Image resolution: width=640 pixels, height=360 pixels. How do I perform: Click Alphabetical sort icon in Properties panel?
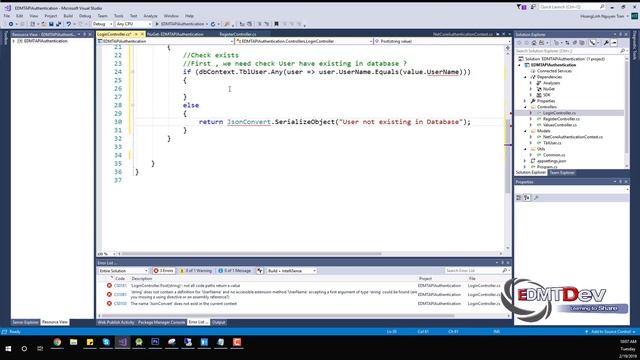527,198
